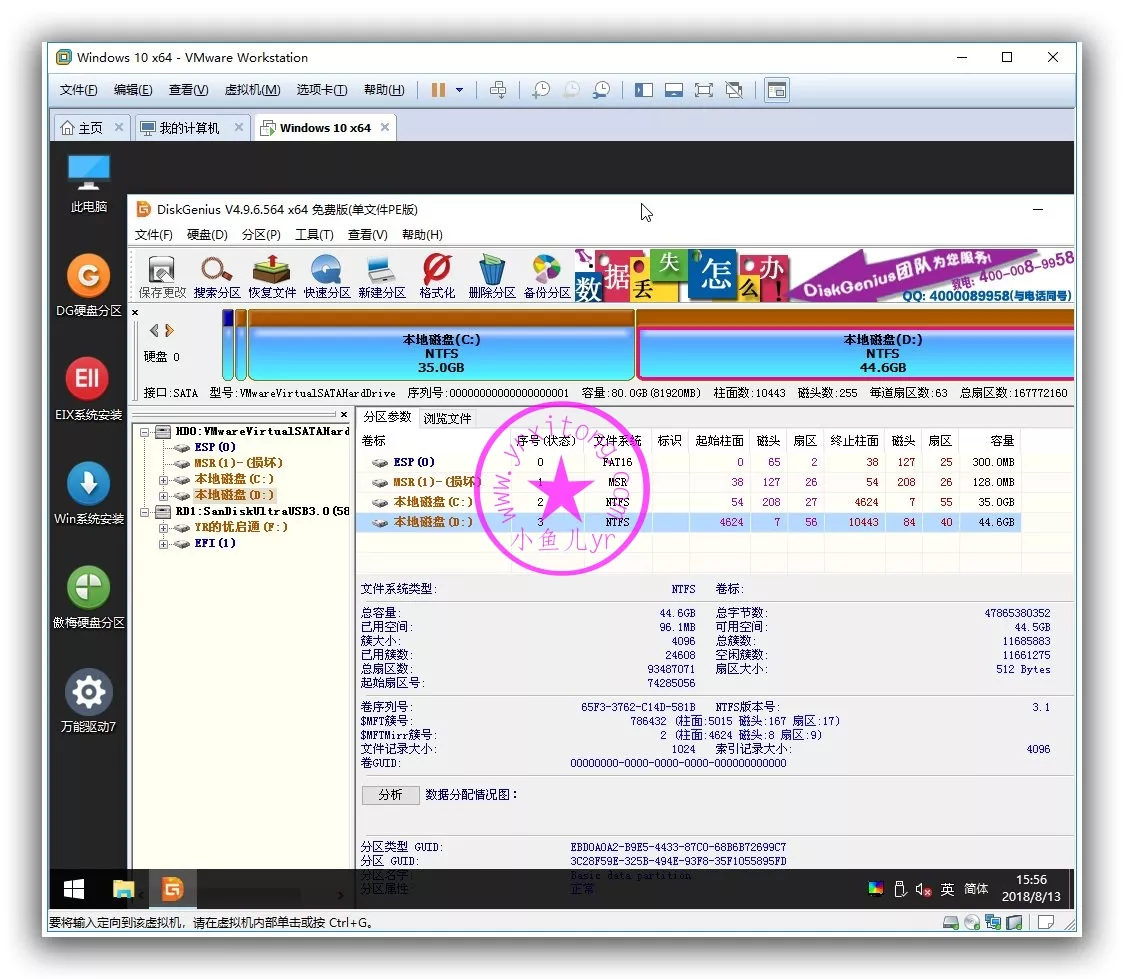The image size is (1124, 979).
Task: Click DiskGenius taskbar button
Action: (x=172, y=889)
